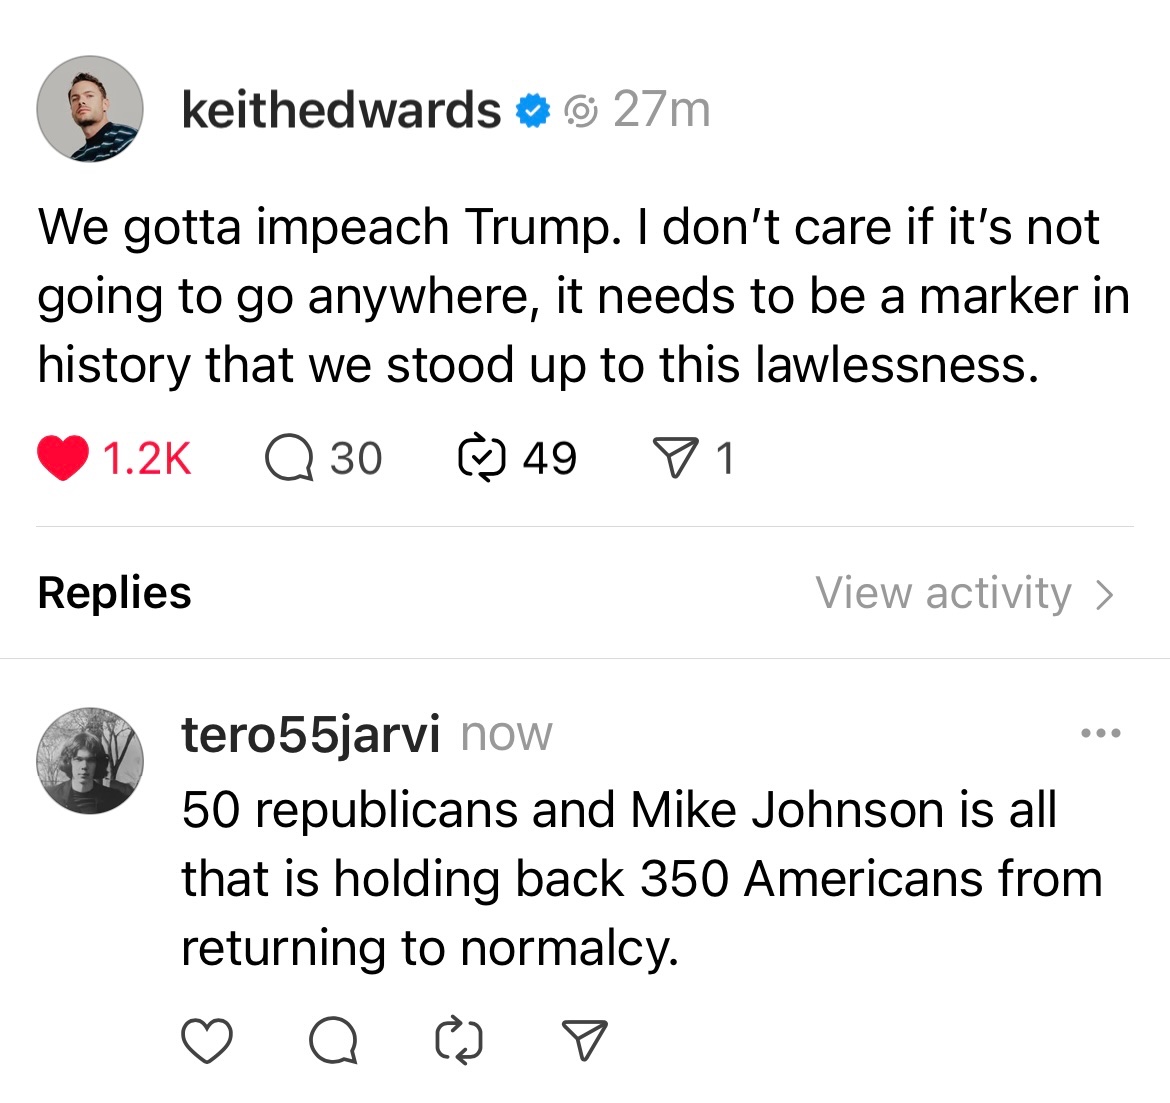Unlike keithedwards' post via red heart
Screen dimensions: 1170x1103
[x=63, y=459]
